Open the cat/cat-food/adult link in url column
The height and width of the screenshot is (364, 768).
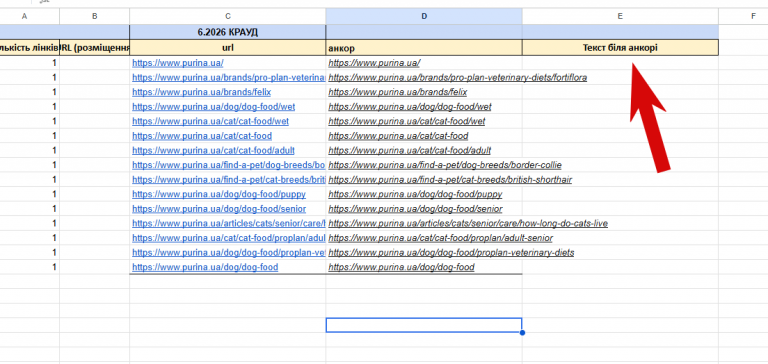click(213, 150)
